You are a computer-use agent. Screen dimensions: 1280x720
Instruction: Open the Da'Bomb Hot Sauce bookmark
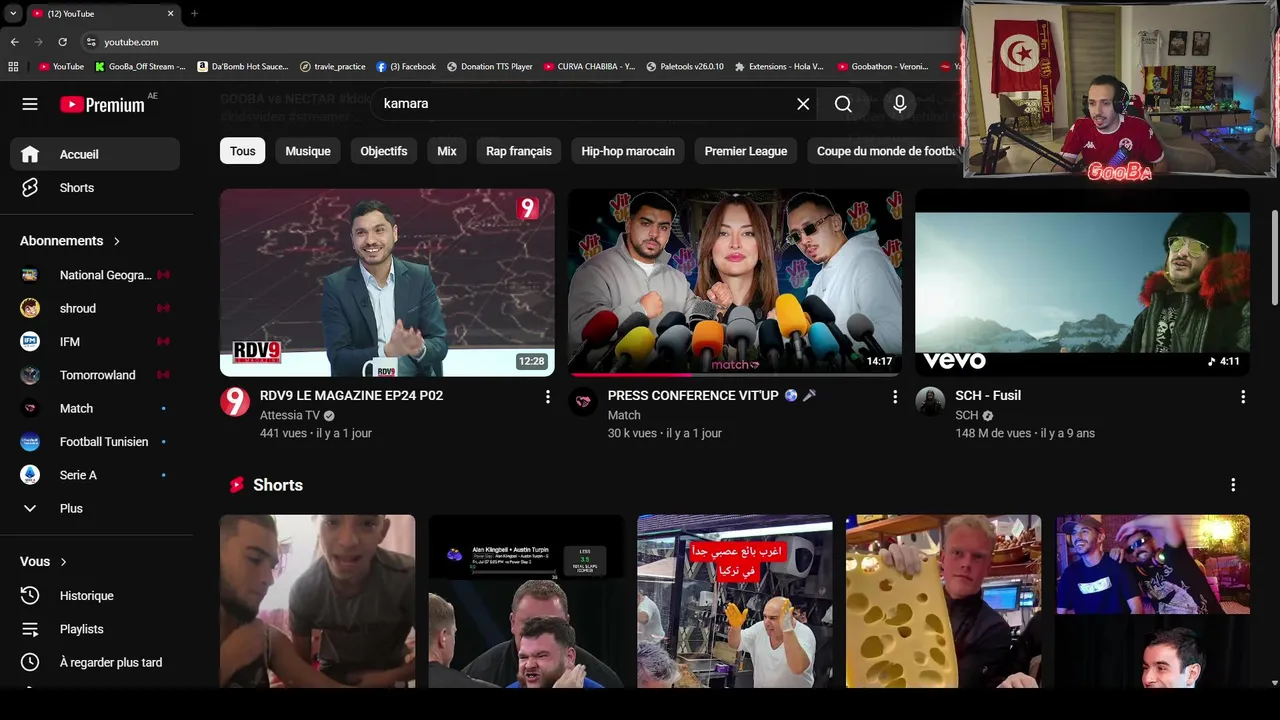tap(243, 66)
